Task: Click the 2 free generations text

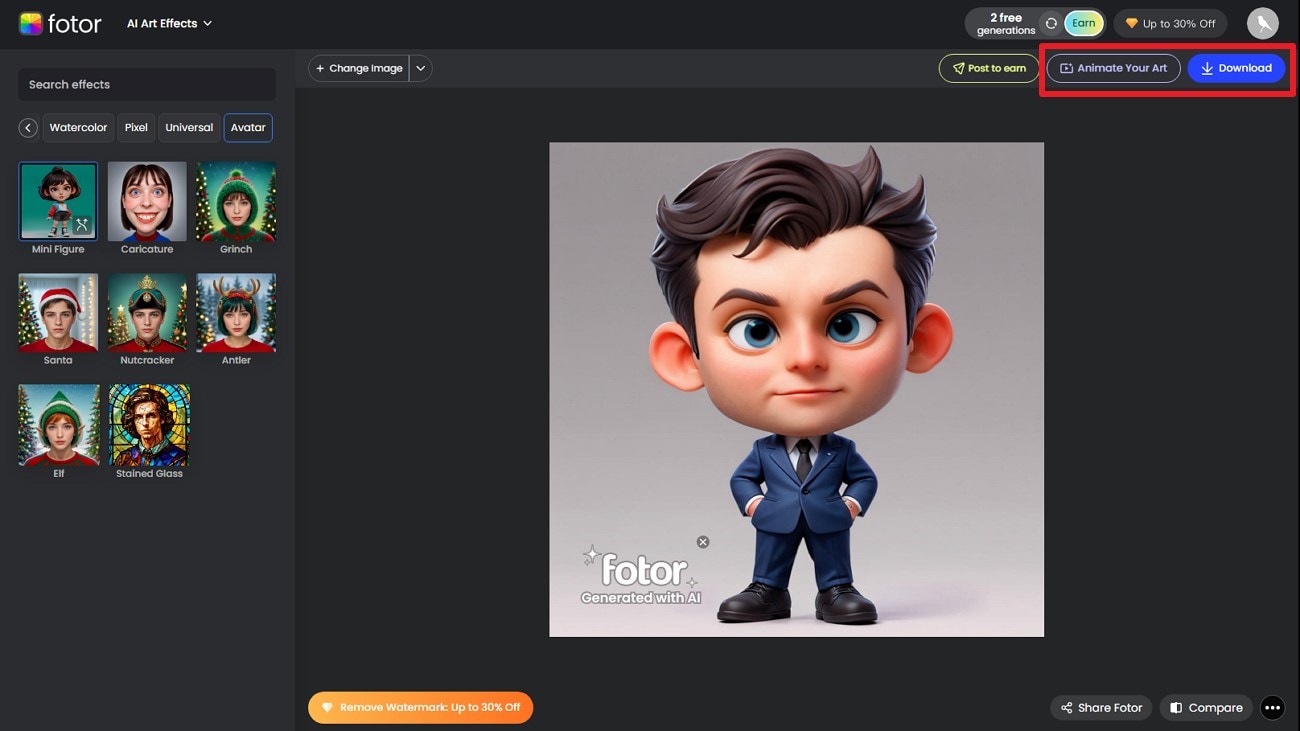Action: pos(1006,24)
